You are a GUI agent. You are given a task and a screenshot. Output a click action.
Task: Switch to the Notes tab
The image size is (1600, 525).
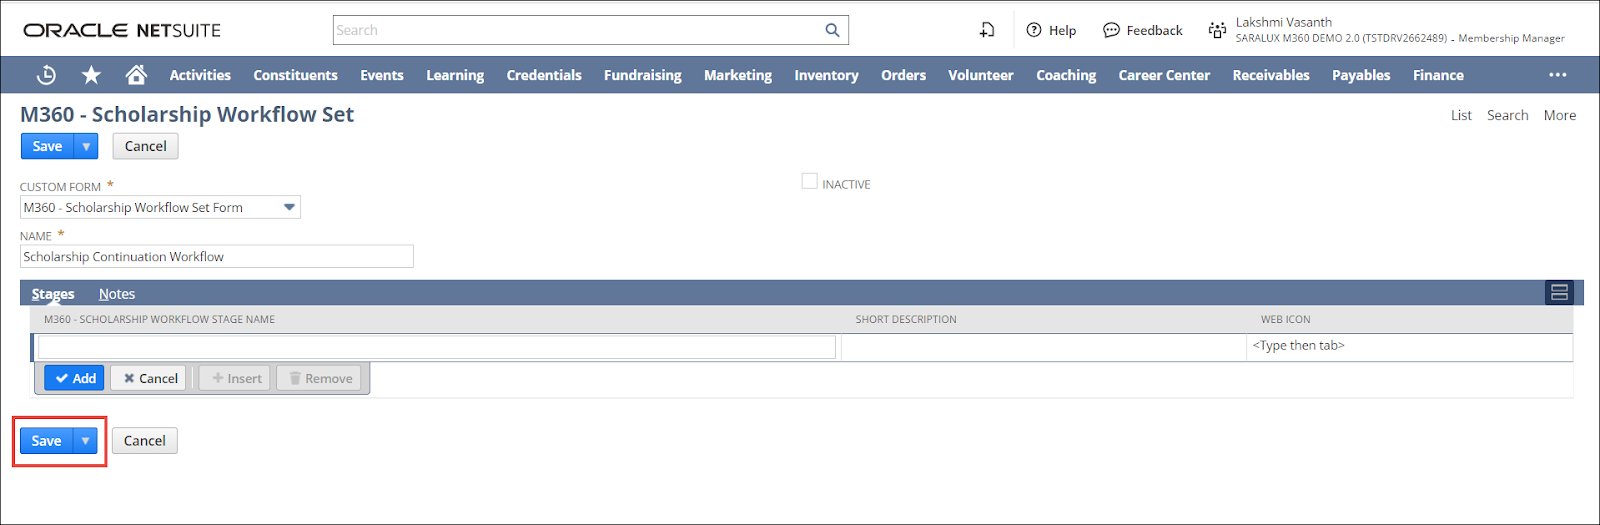point(117,294)
